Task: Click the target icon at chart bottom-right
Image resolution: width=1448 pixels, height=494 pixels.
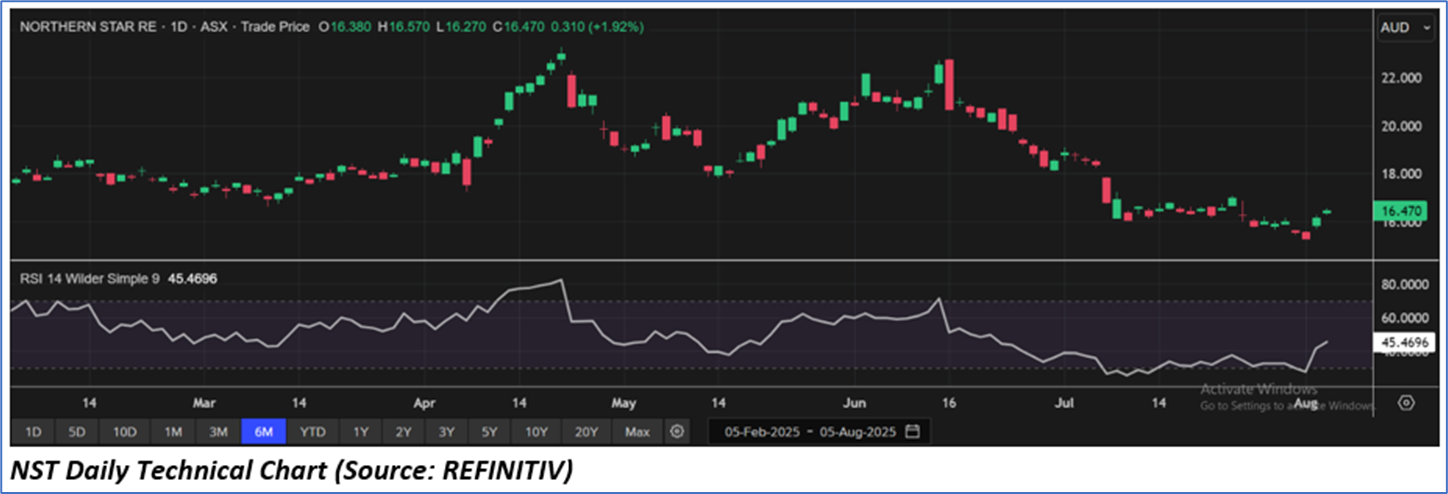Action: 1406,403
